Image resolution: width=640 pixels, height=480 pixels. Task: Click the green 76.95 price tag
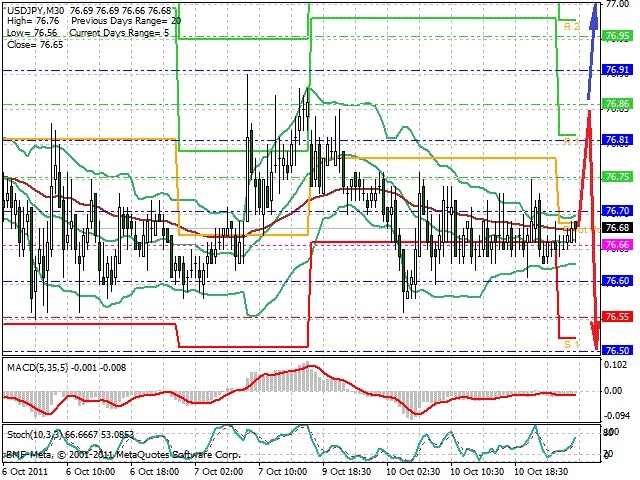tap(617, 36)
